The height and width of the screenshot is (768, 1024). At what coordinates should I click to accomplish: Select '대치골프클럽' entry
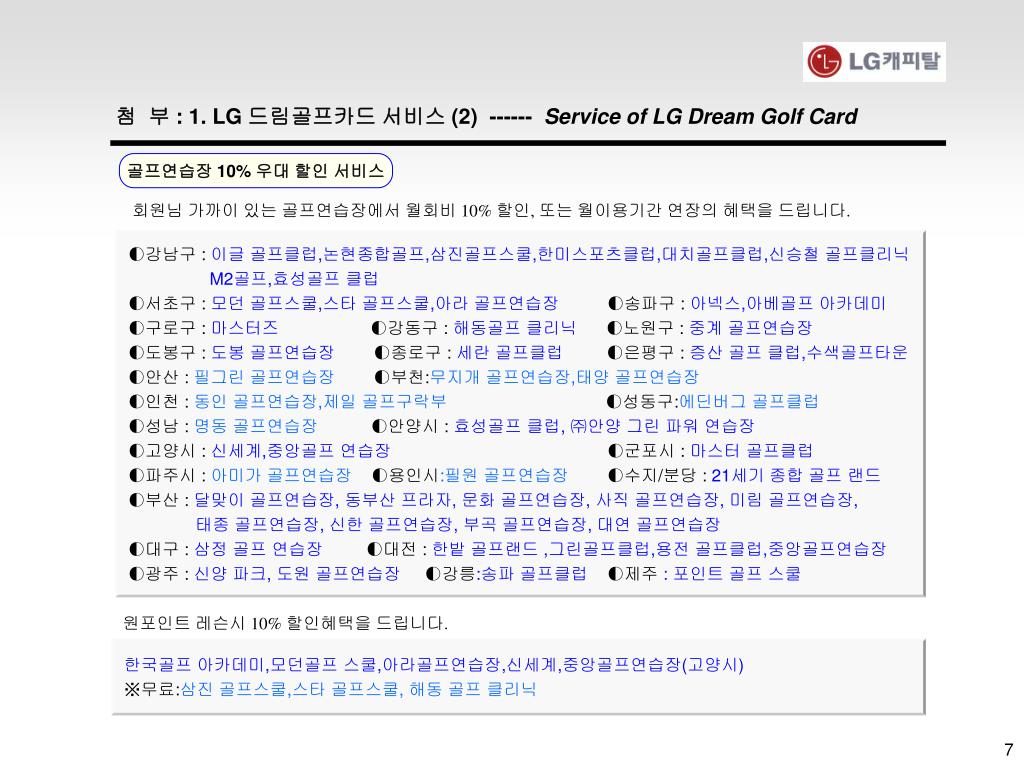click(x=712, y=254)
